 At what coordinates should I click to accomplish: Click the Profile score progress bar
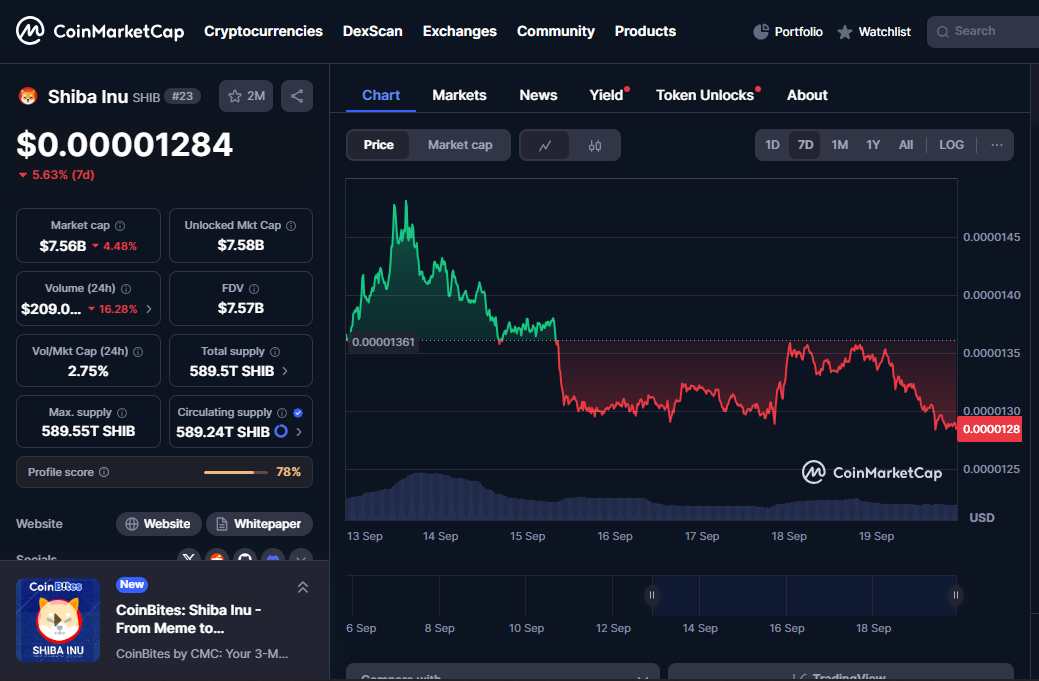(x=236, y=472)
